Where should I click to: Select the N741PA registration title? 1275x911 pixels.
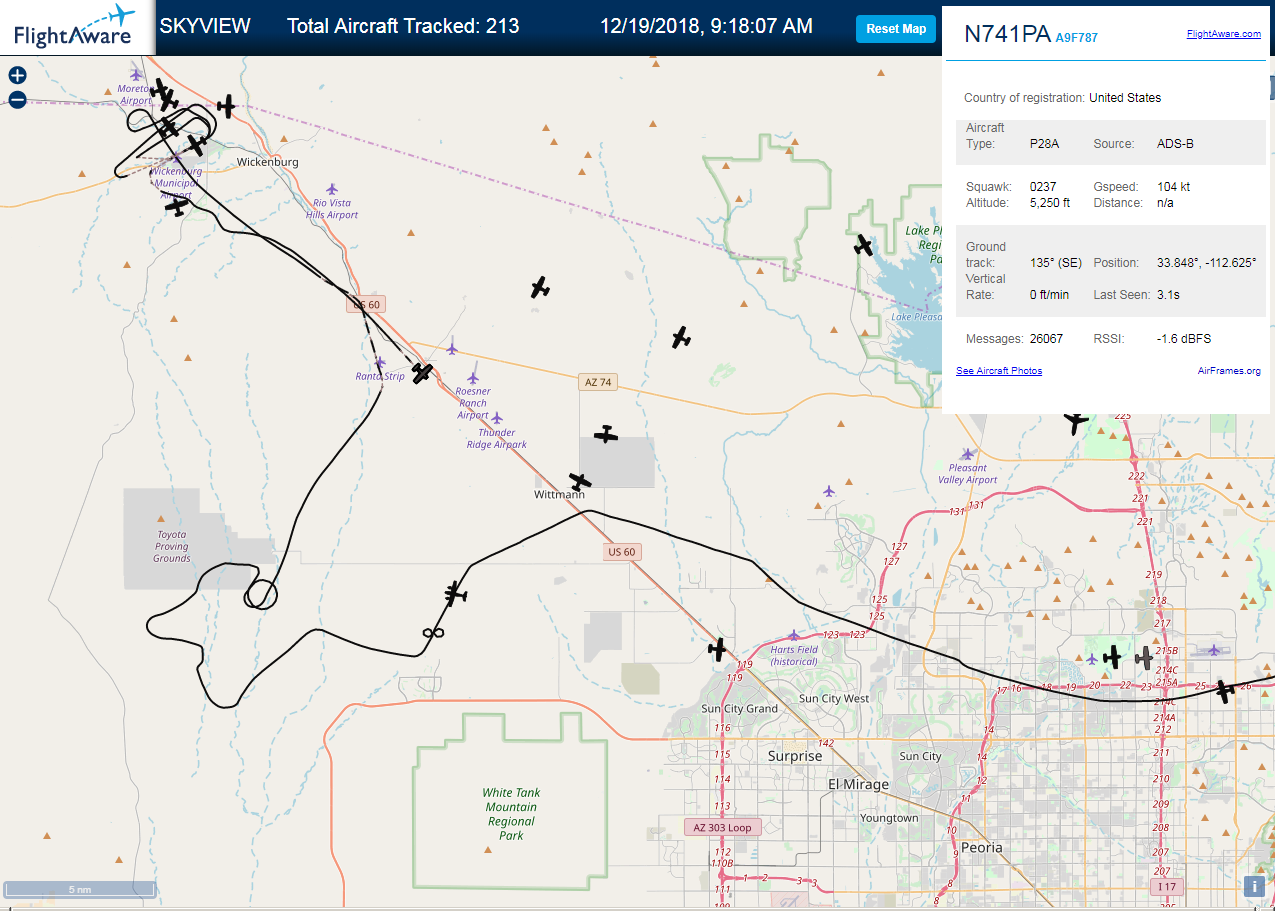[1007, 34]
